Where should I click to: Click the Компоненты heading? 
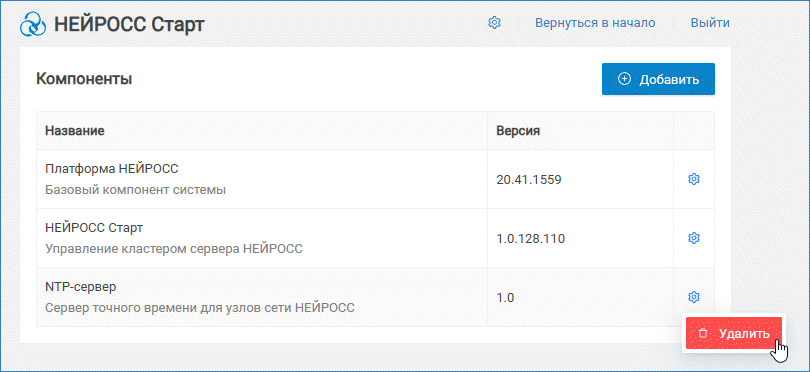click(x=84, y=79)
